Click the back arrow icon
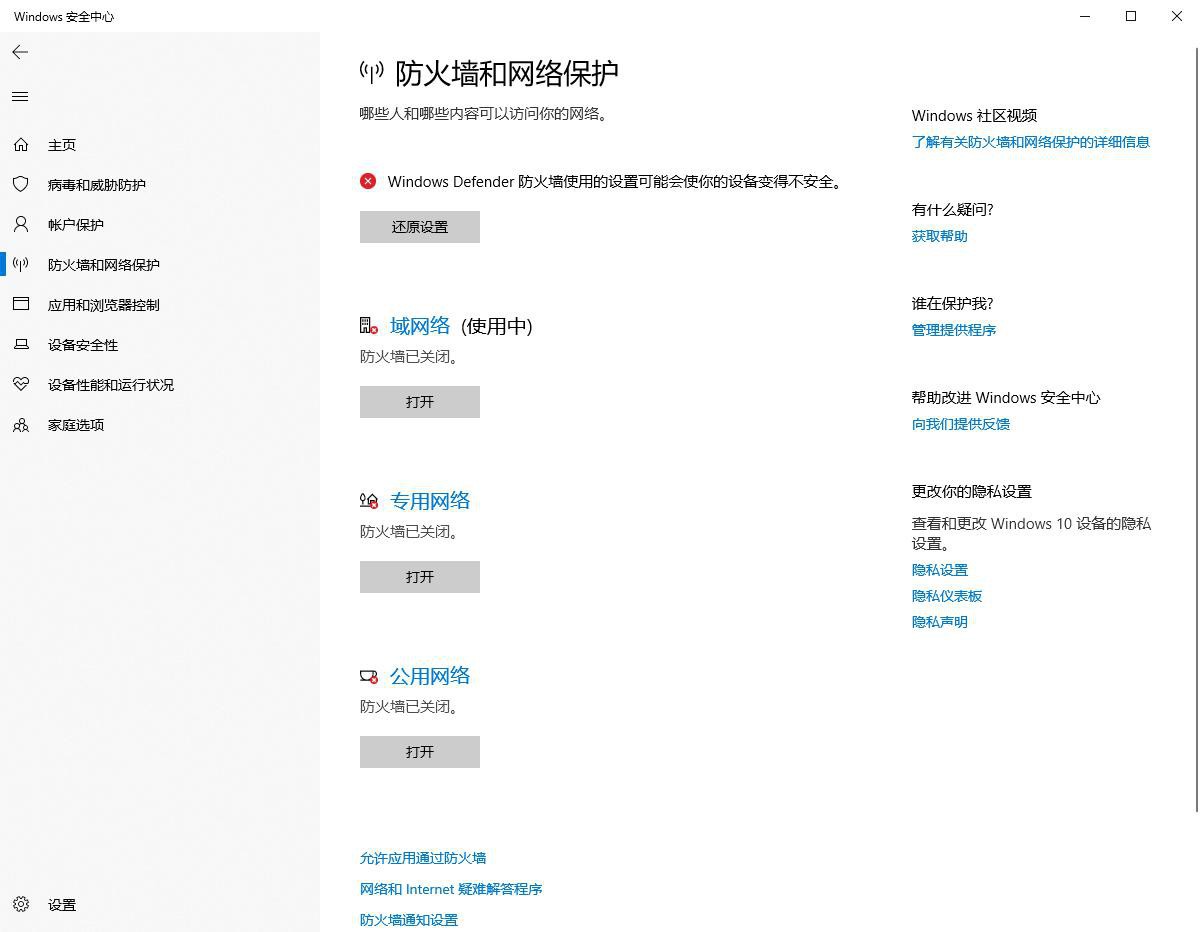This screenshot has width=1200, height=932. 20,52
